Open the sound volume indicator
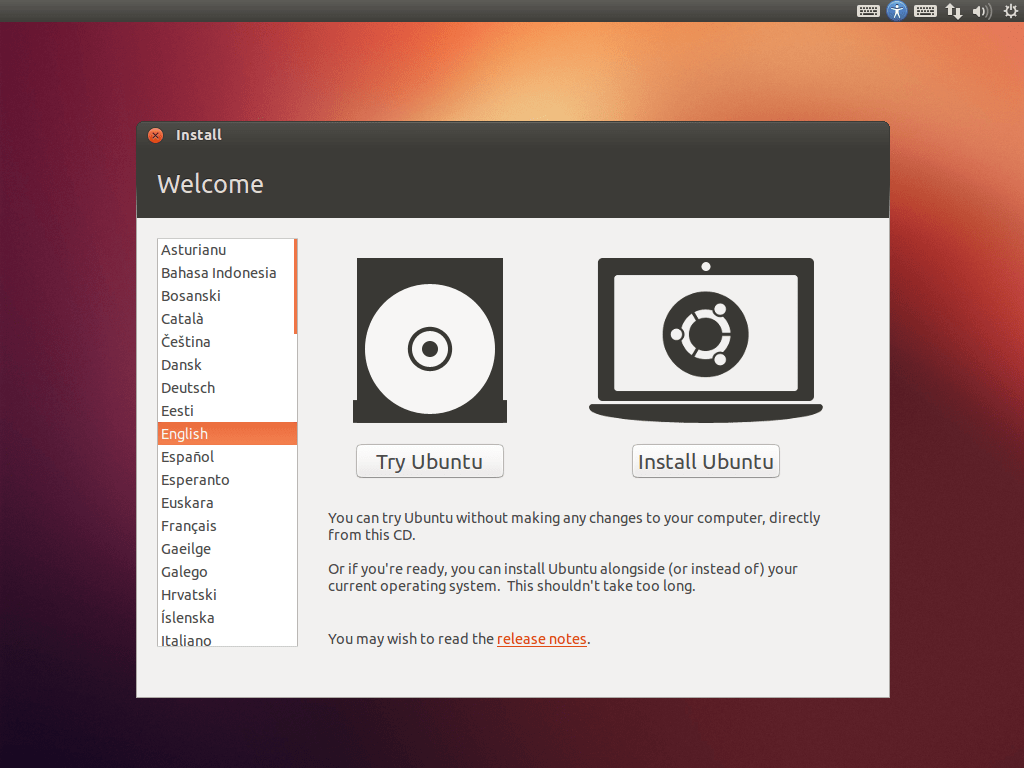This screenshot has width=1024, height=768. 981,11
